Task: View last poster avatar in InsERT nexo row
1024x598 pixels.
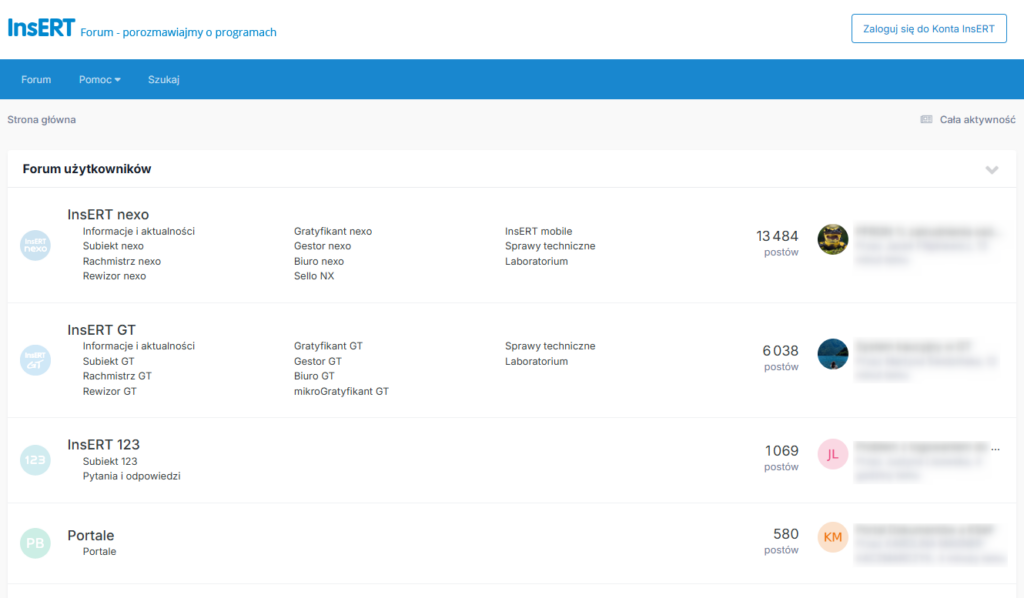Action: pos(833,239)
